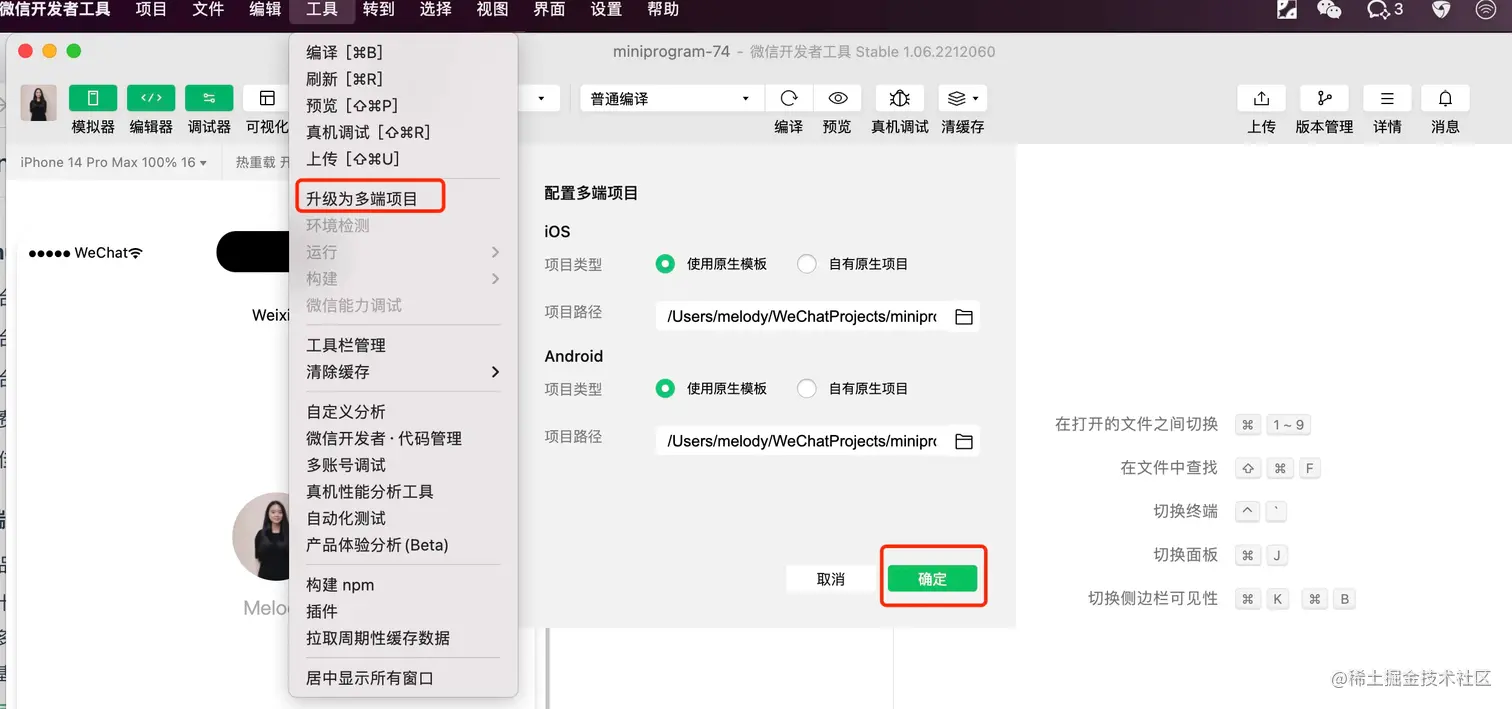Open the chat bubble icon showing 3
Viewport: 1512px width, 709px height.
(1385, 10)
